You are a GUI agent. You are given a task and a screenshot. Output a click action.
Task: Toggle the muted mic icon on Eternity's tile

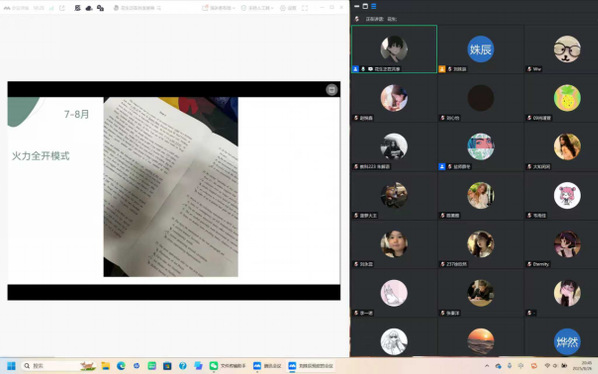[529, 264]
